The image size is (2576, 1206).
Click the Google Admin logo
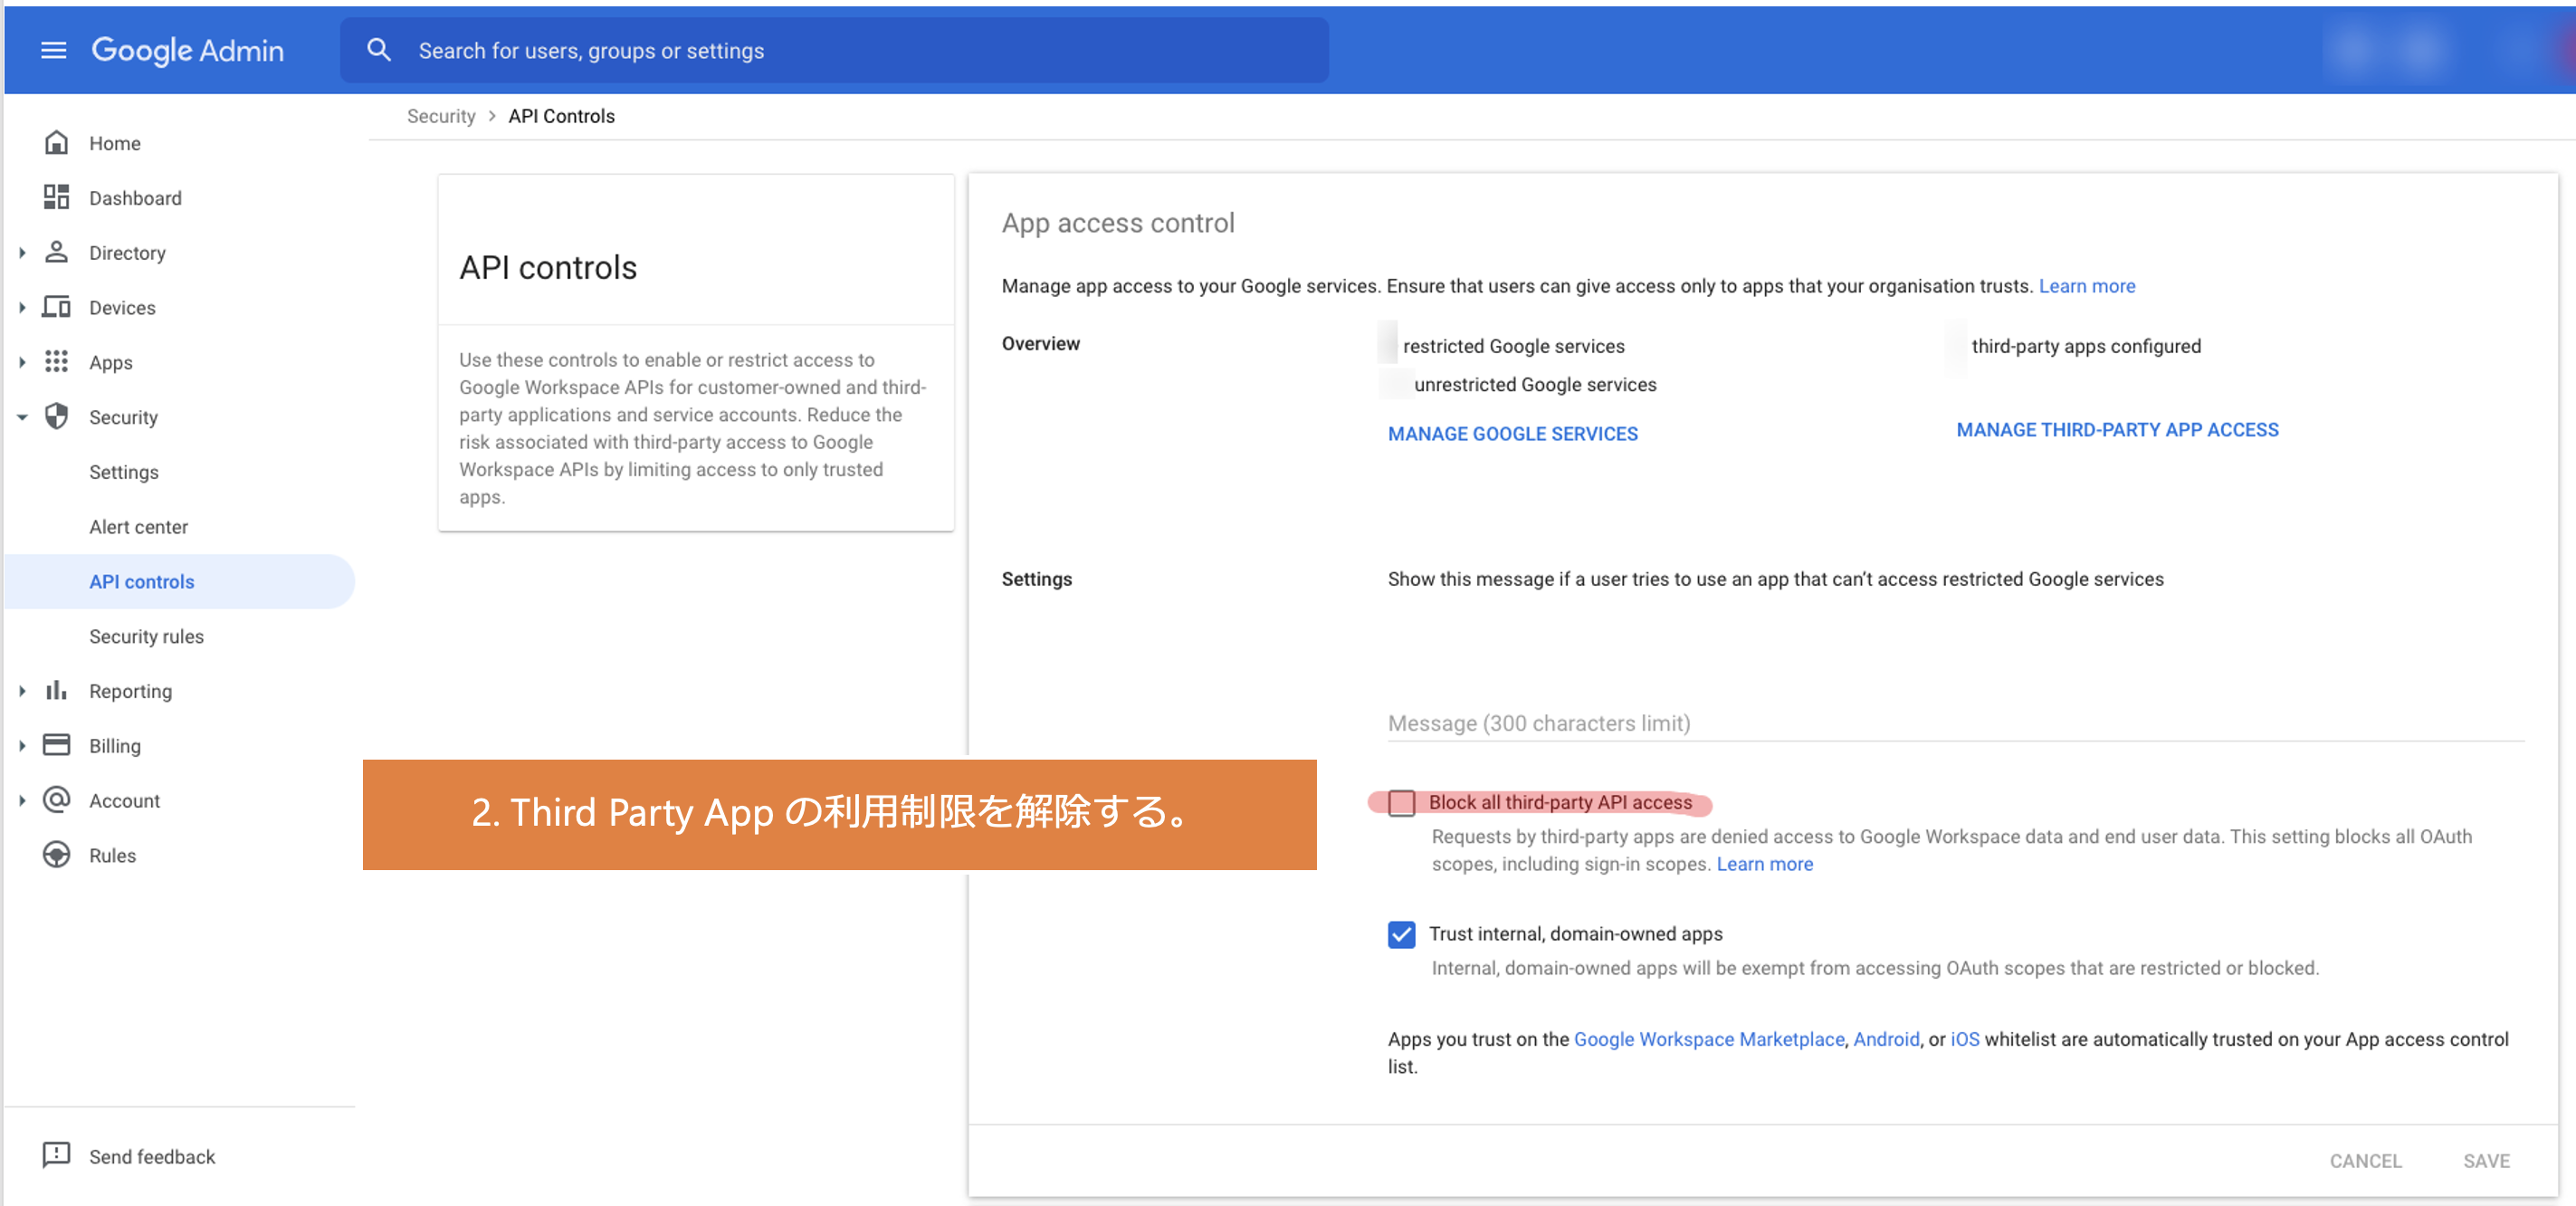click(x=187, y=50)
